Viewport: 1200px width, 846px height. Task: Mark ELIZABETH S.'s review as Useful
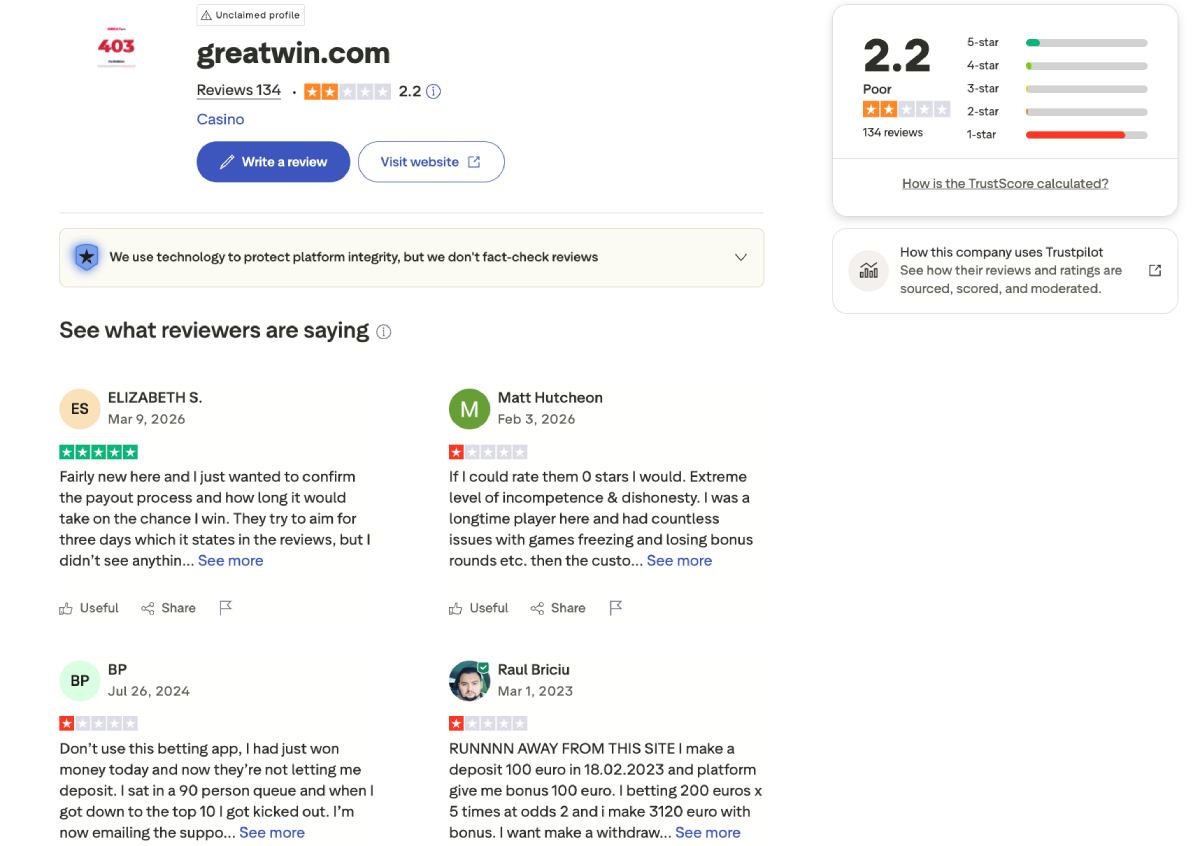tap(88, 607)
